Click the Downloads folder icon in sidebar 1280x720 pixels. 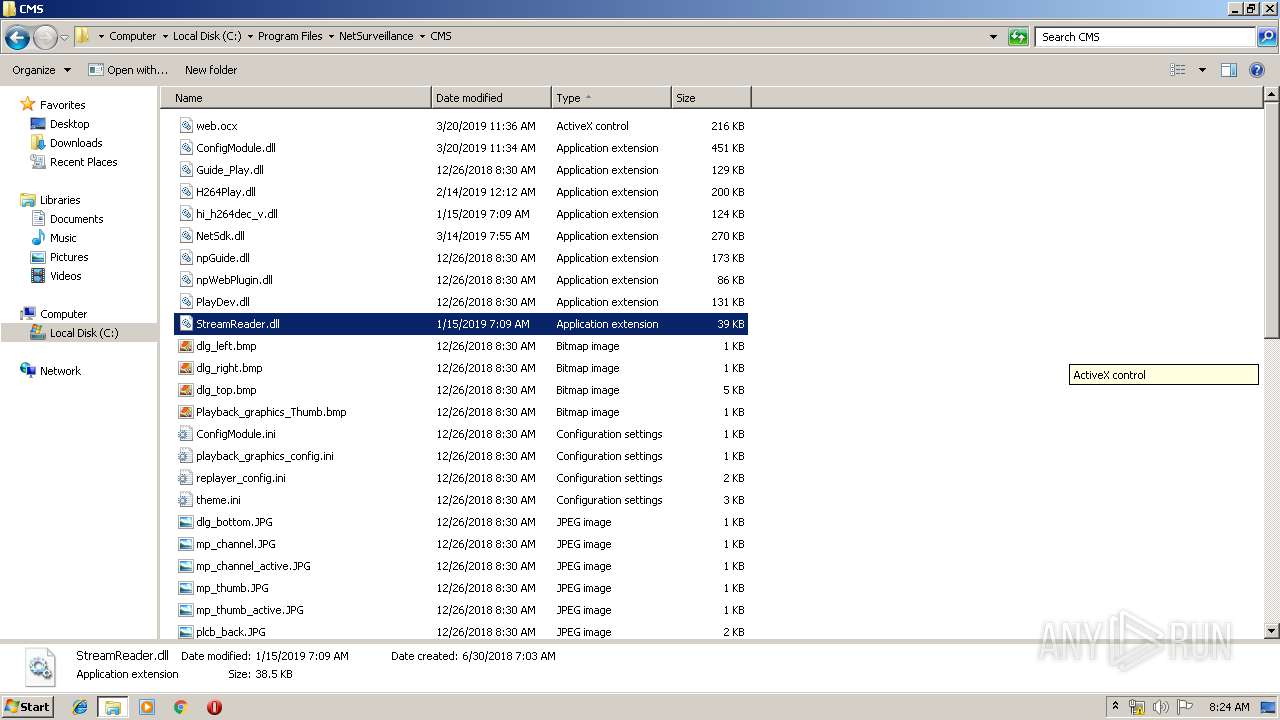coord(38,143)
